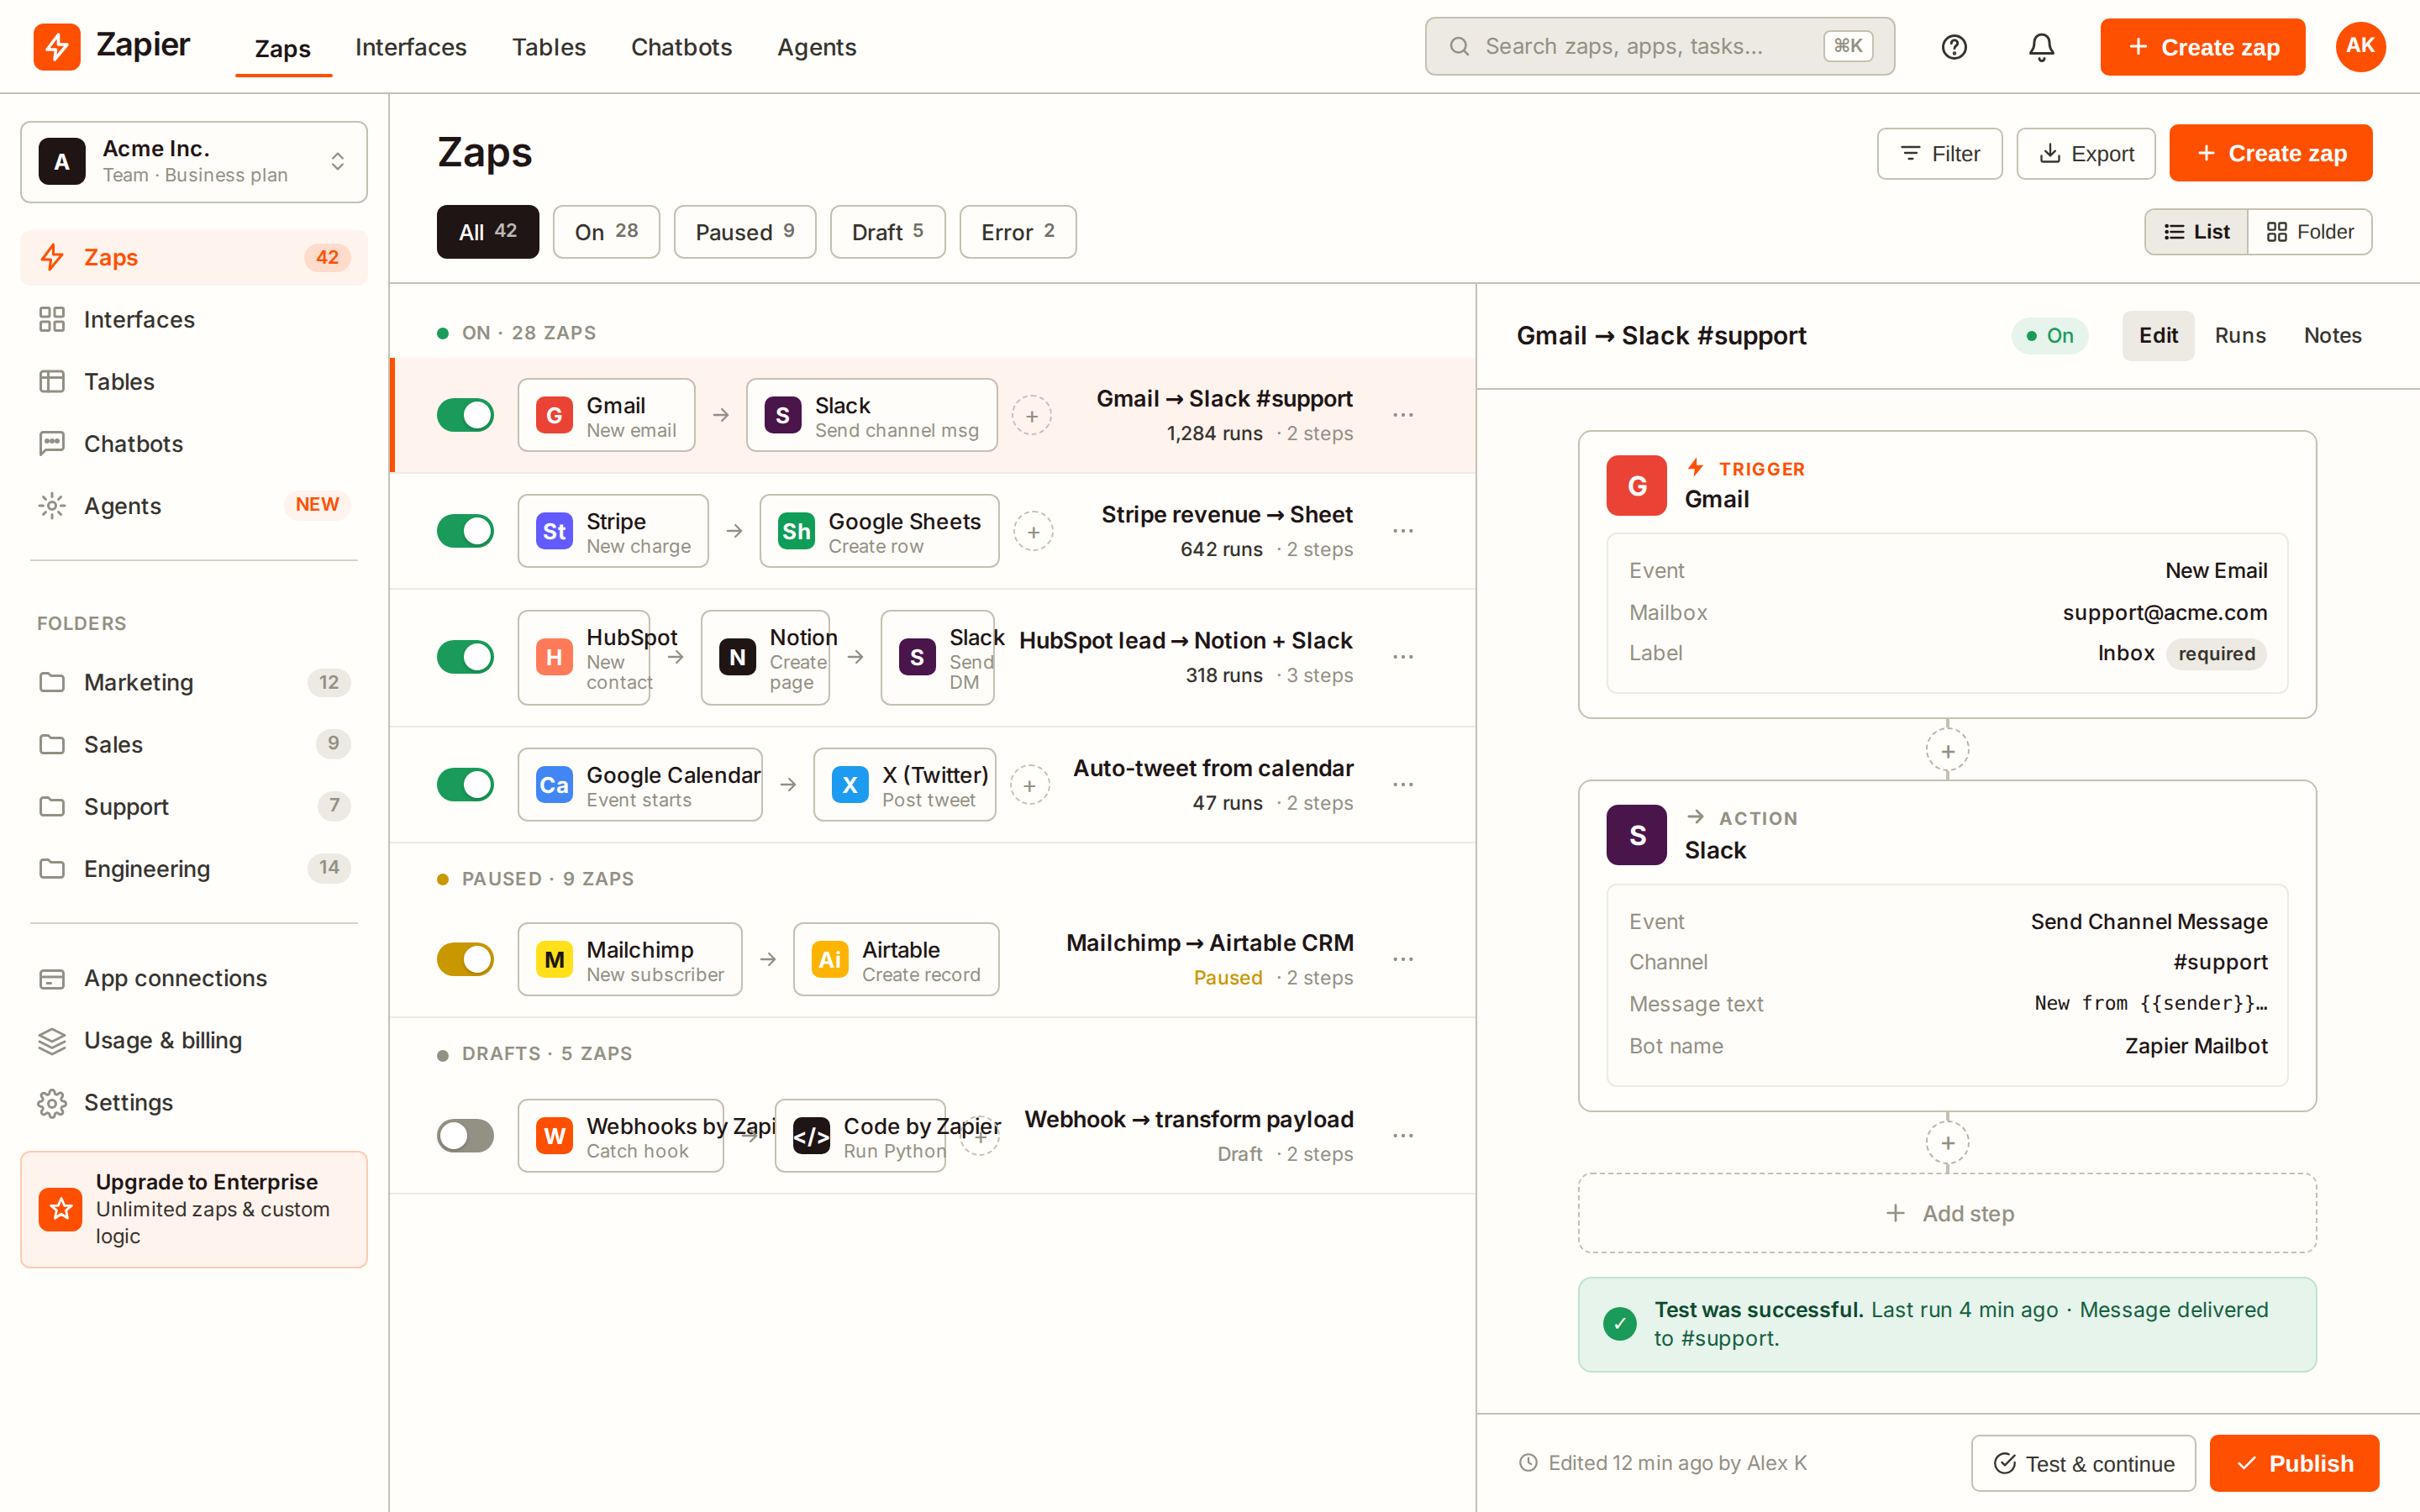2420x1512 pixels.
Task: Click the Slack icon in action card
Action: (x=1636, y=835)
